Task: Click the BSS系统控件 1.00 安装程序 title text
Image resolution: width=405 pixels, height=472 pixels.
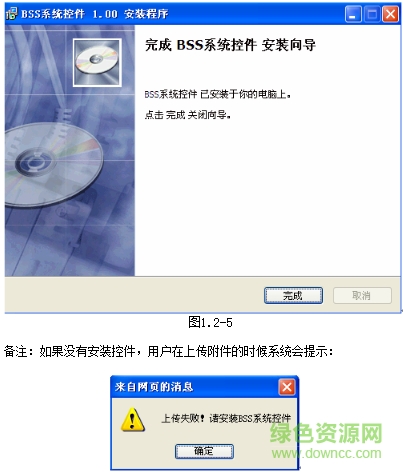Action: click(95, 14)
